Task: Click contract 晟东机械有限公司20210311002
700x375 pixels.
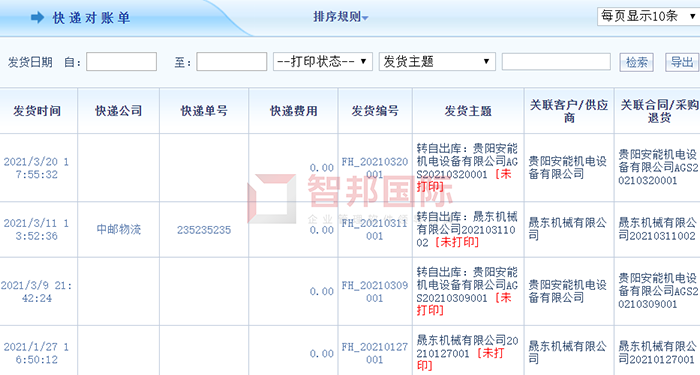Action: tap(657, 229)
